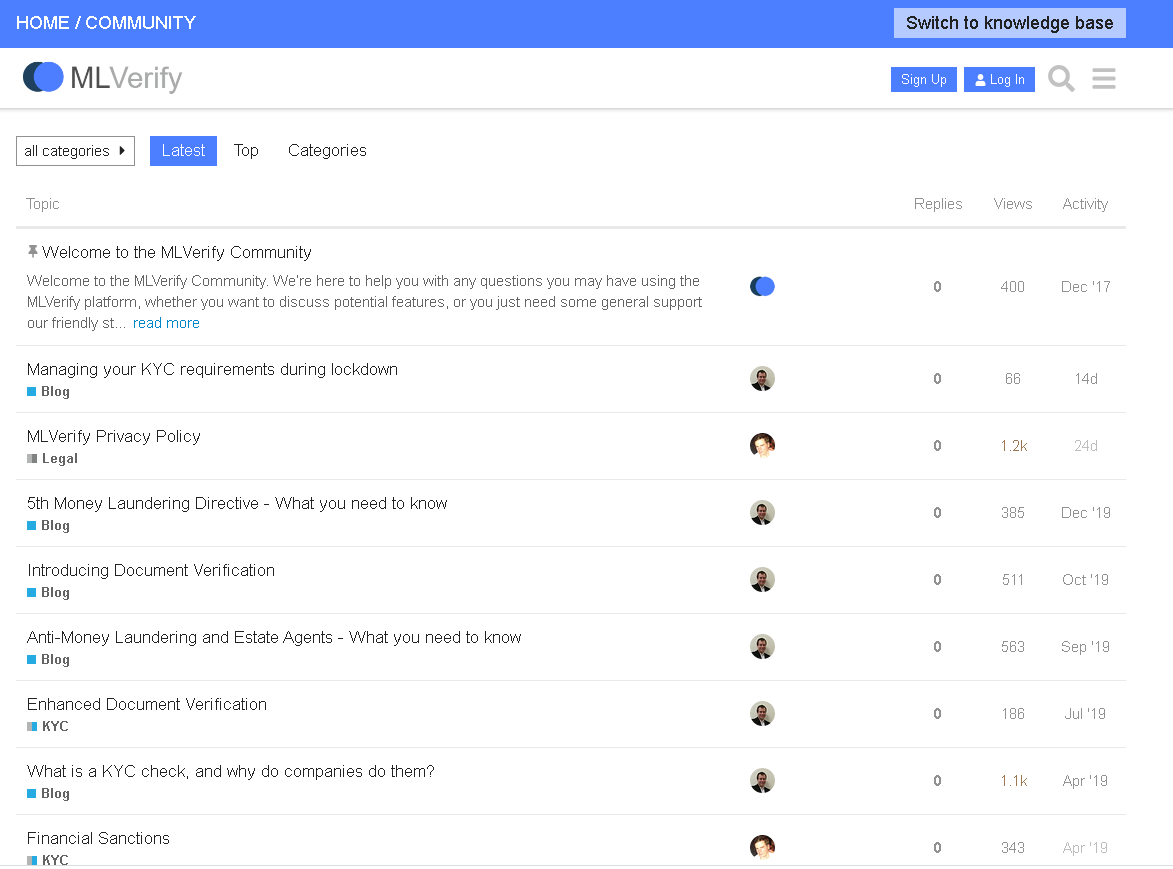The width and height of the screenshot is (1173, 869).
Task: Click the Legal category tag
Action: (59, 459)
